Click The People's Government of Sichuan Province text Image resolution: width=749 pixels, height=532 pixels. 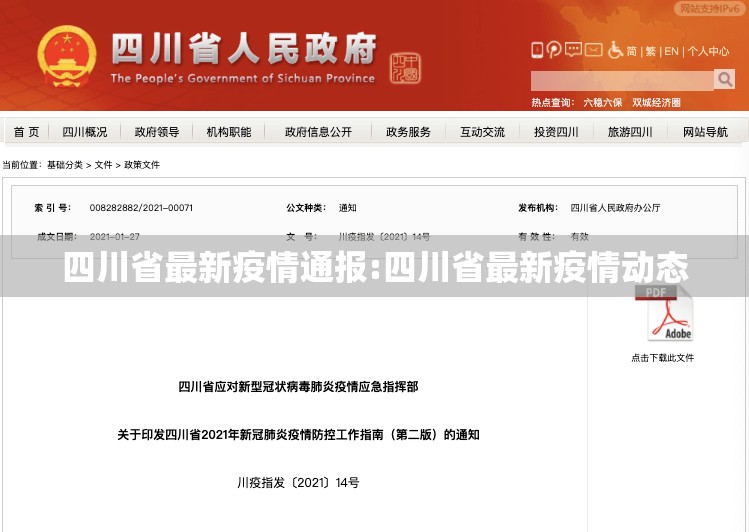pyautogui.click(x=243, y=78)
